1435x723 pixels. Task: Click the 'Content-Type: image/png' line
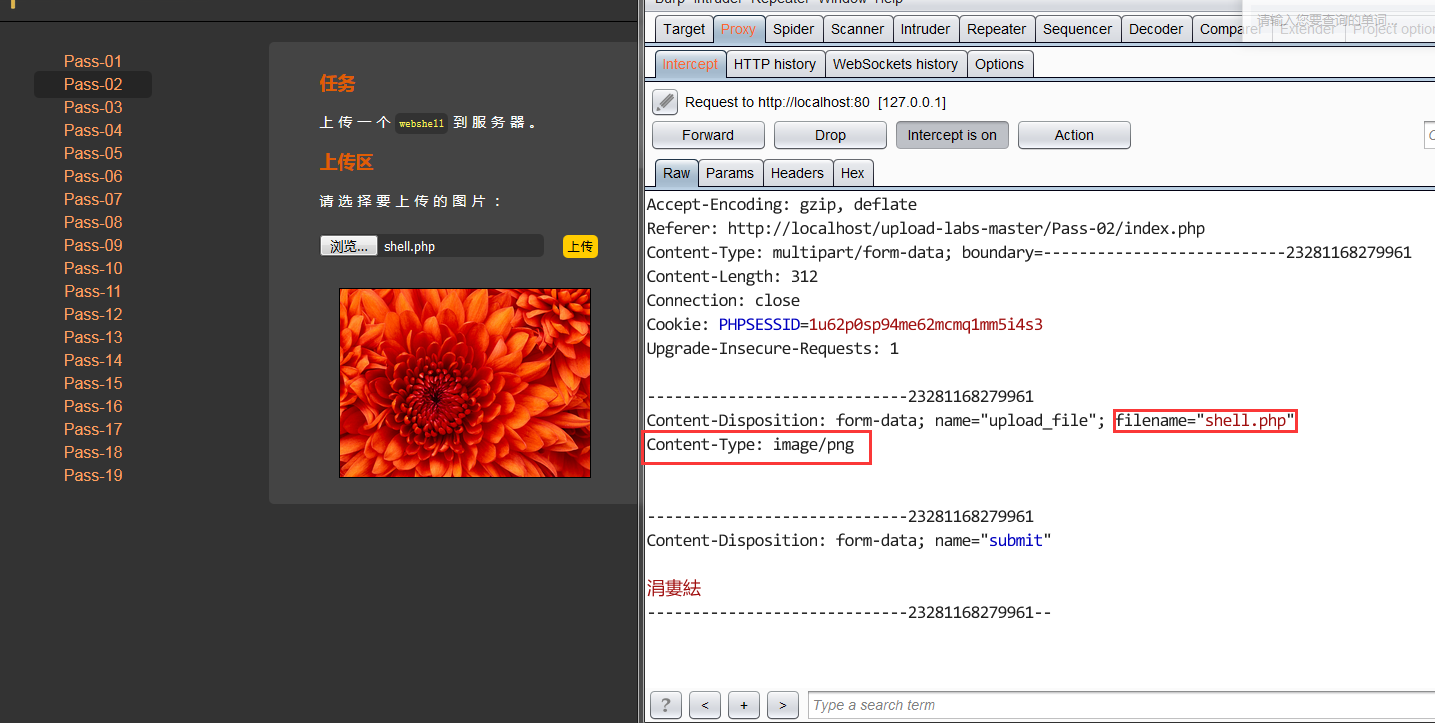750,445
